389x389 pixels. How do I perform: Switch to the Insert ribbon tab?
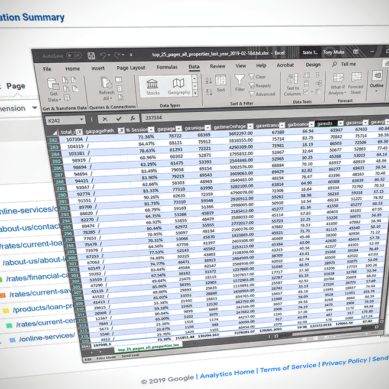point(98,68)
